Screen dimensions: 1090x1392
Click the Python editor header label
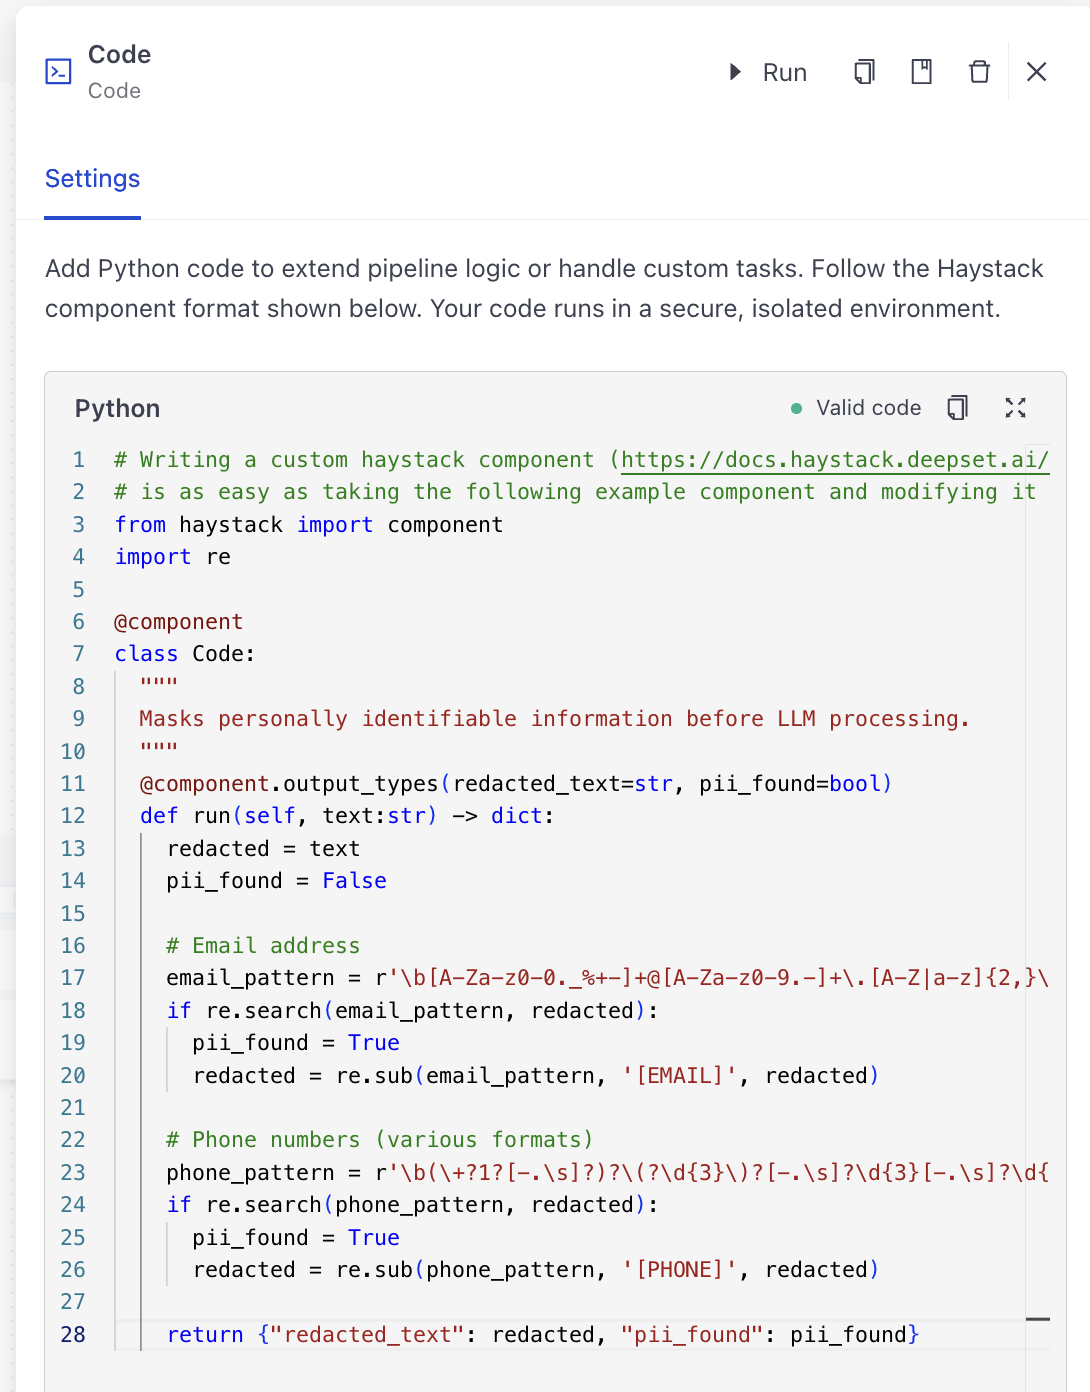point(117,408)
